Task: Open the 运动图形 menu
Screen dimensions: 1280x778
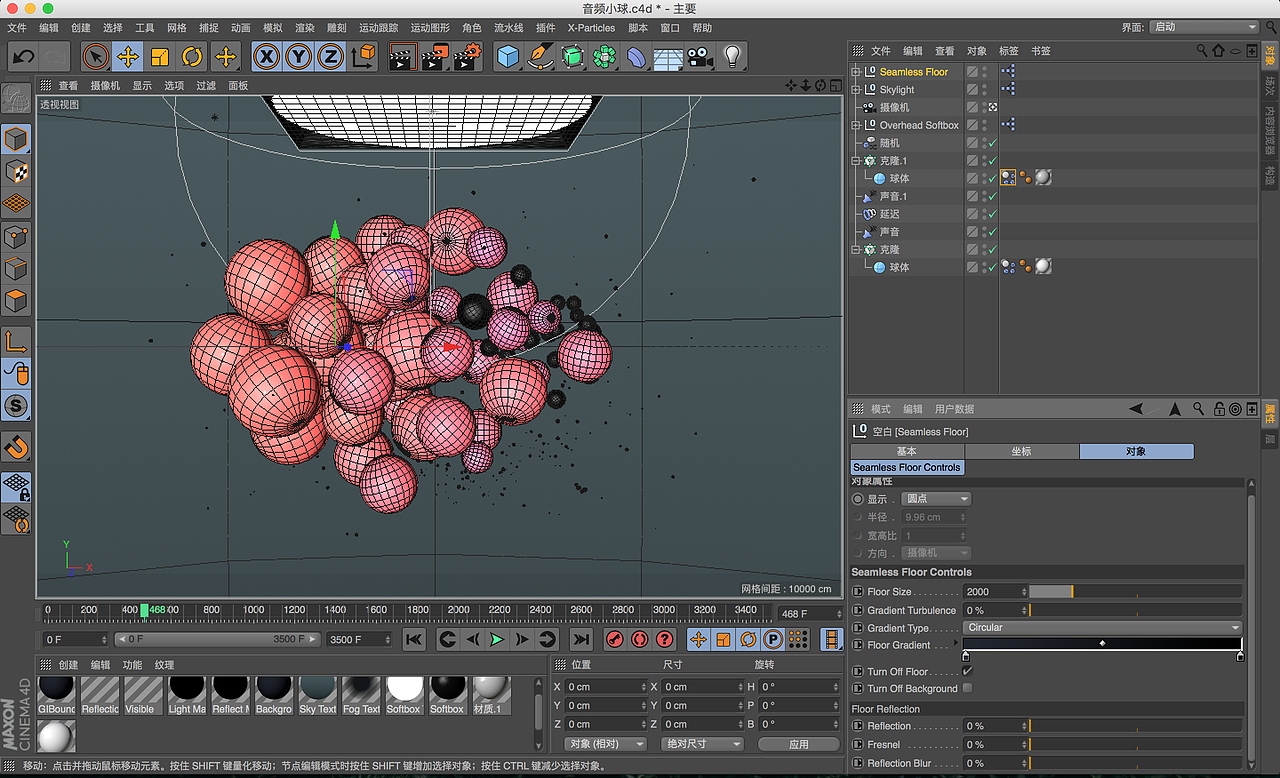Action: pos(430,28)
